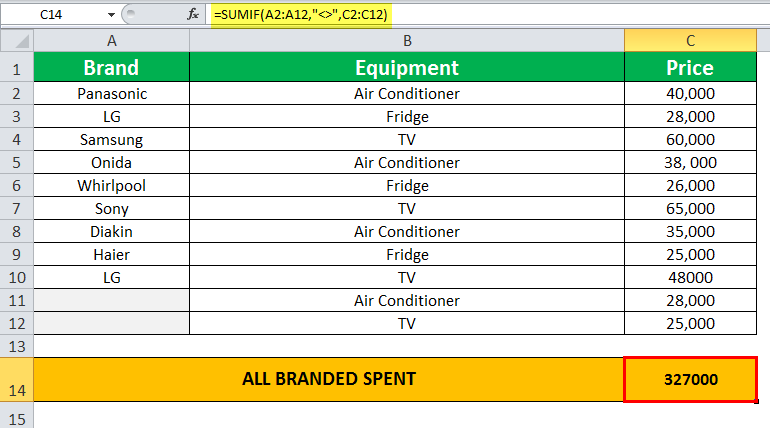Image resolution: width=770 pixels, height=428 pixels.
Task: Select row 13 header
Action: (17, 347)
